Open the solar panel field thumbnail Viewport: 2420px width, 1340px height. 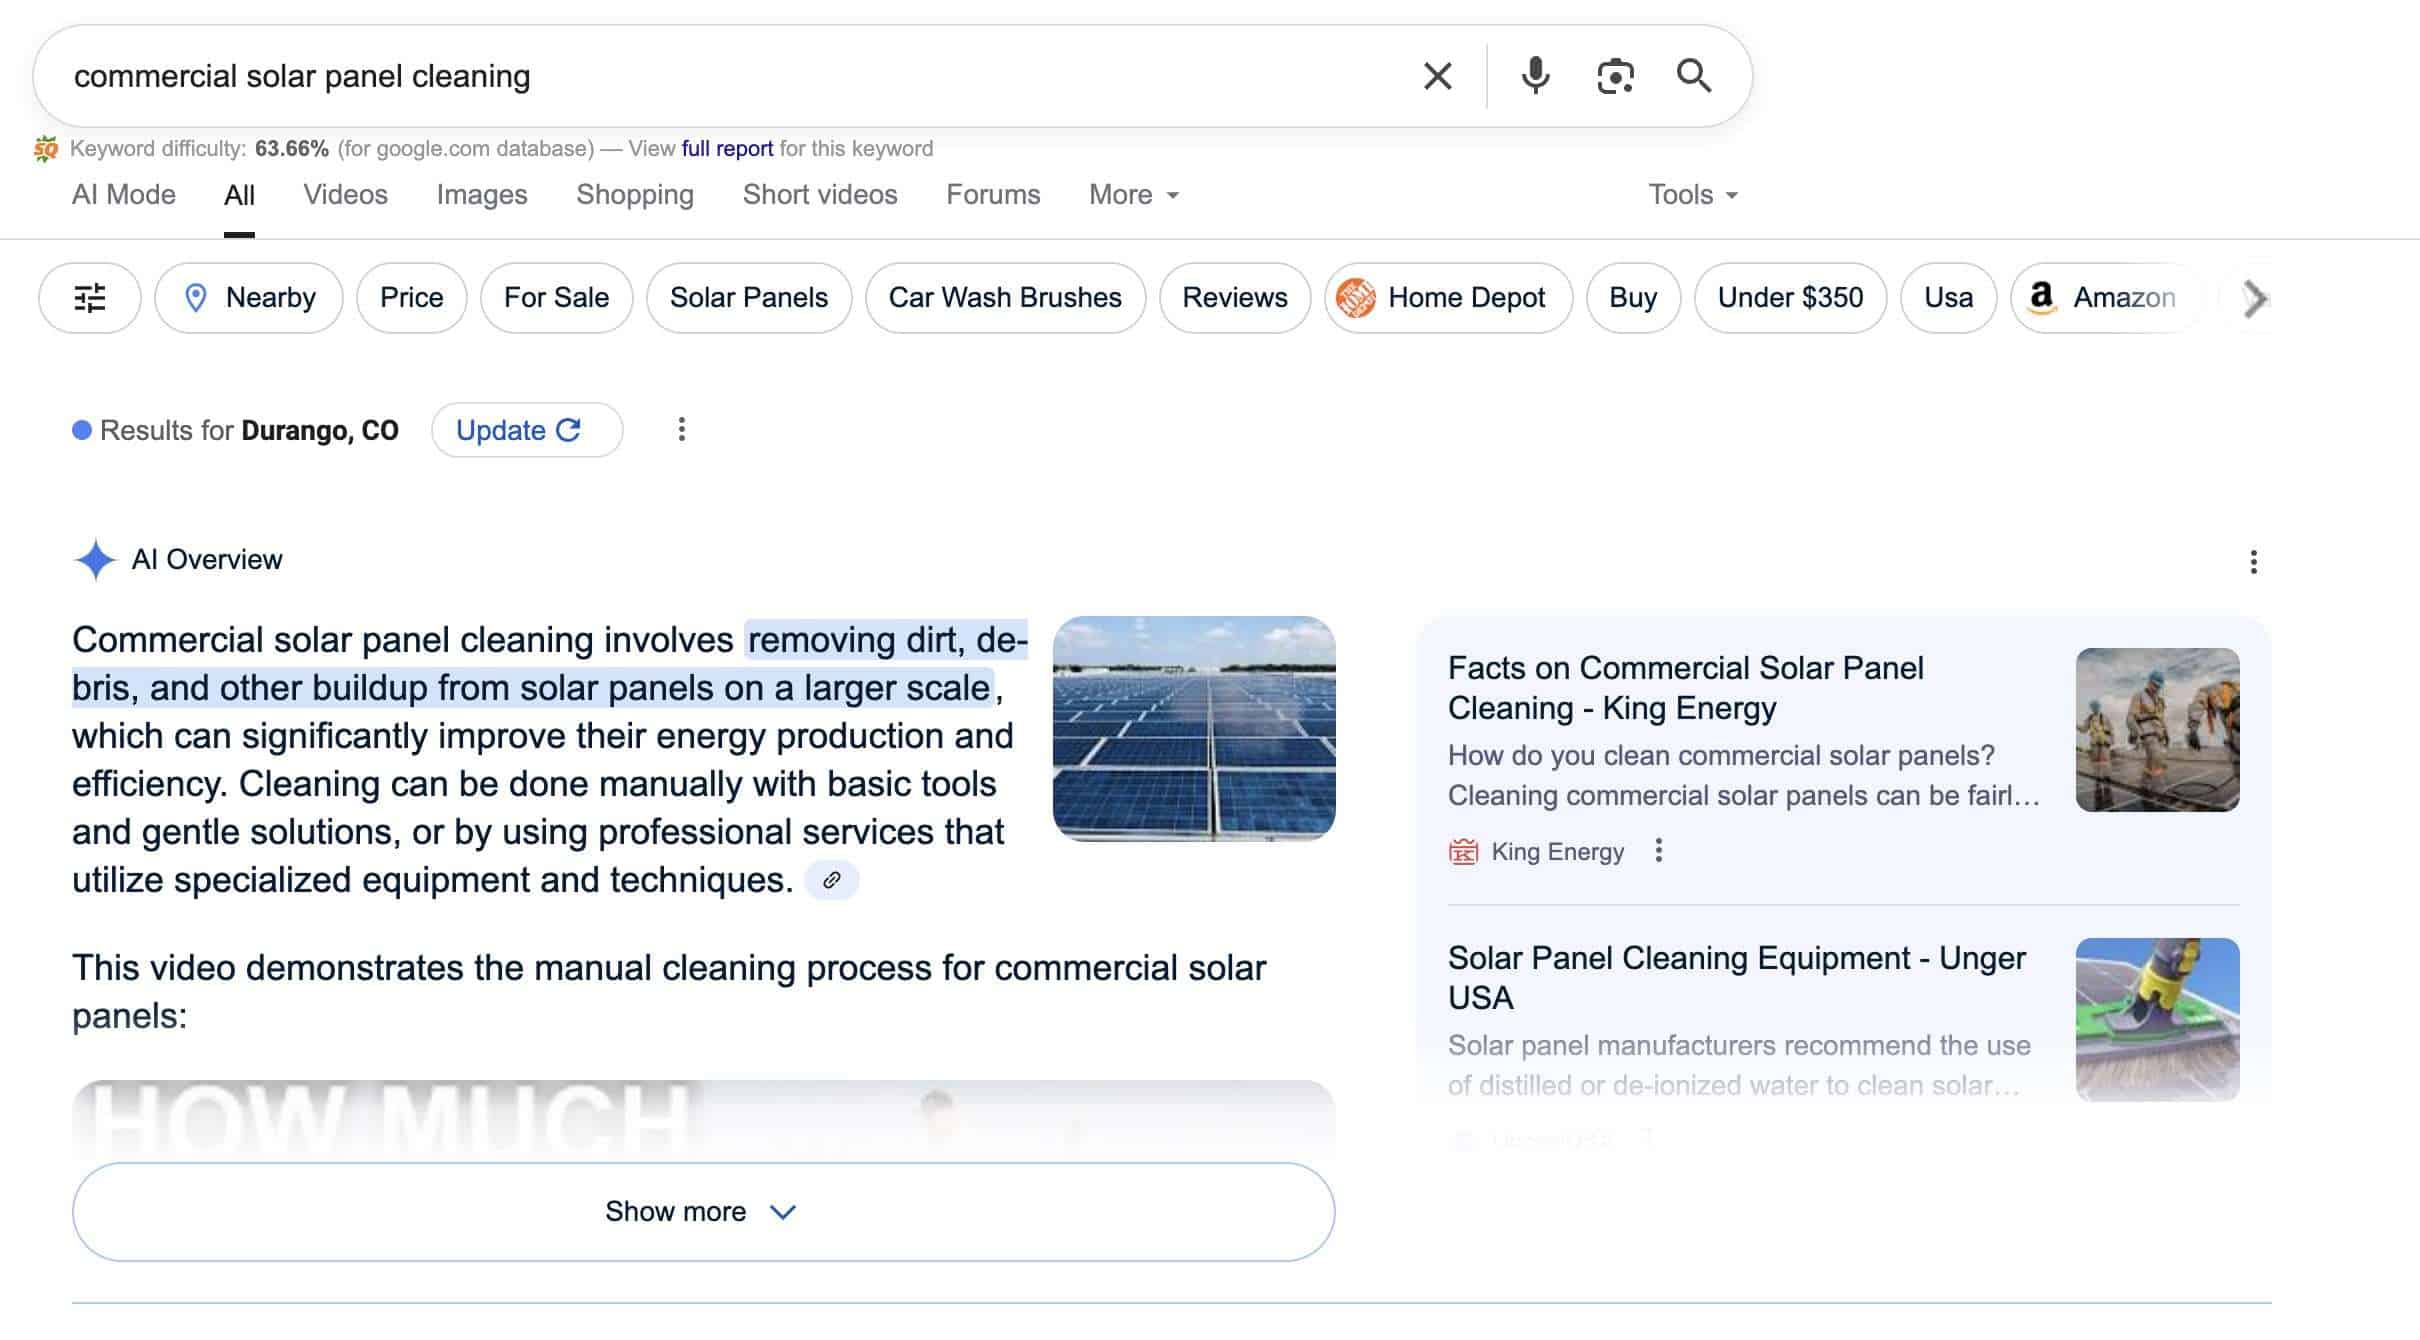pyautogui.click(x=1194, y=728)
